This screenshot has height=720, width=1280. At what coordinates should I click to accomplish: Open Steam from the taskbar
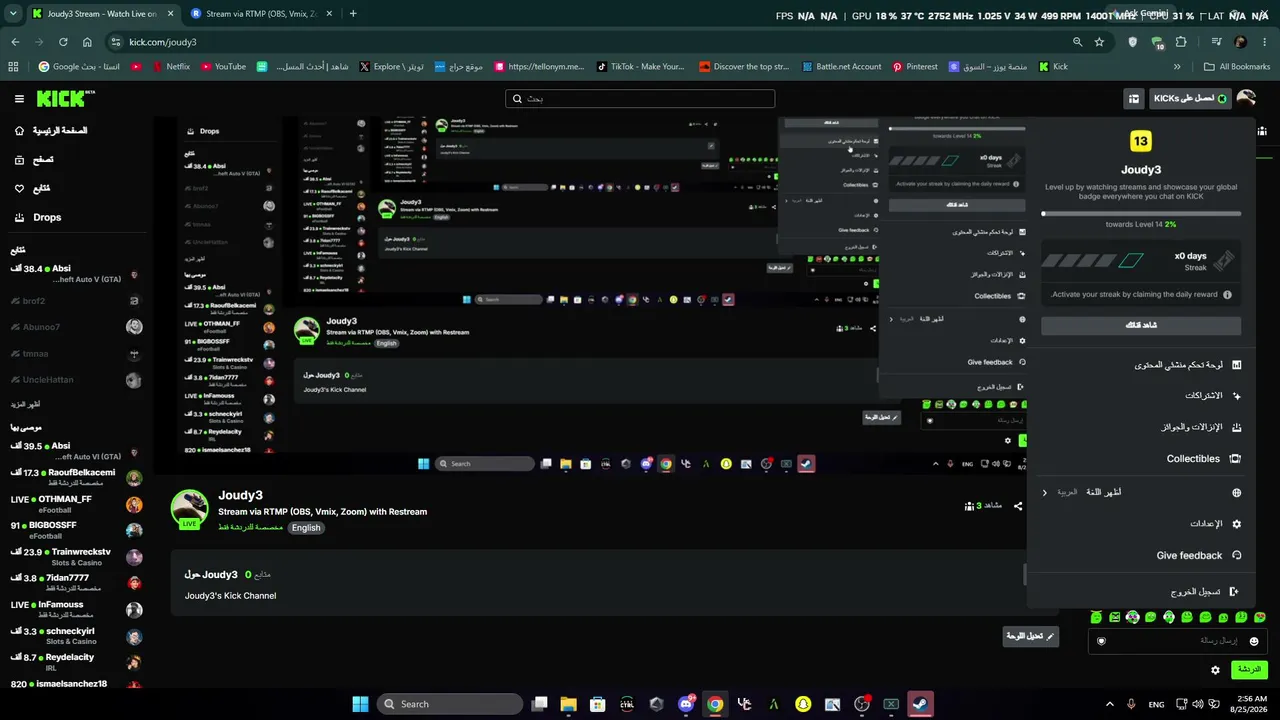coord(920,704)
